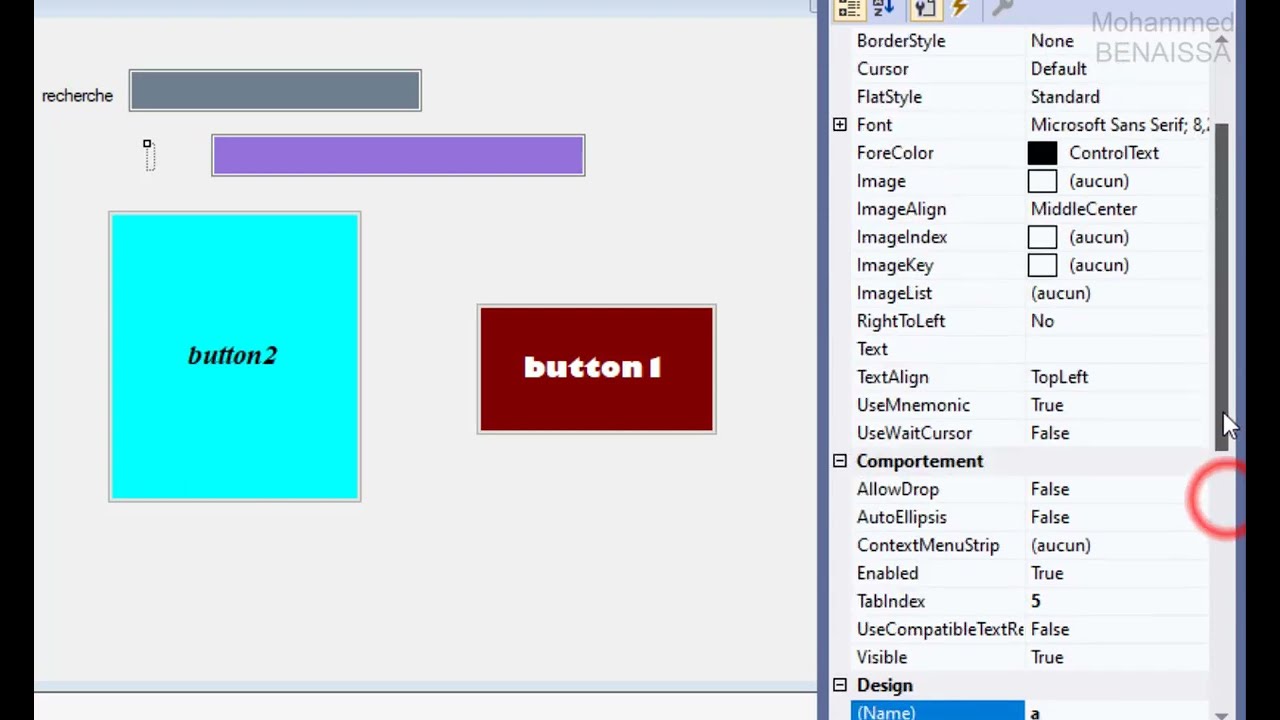Click the Microsoft Sans Serif font value

pyautogui.click(x=1120, y=125)
